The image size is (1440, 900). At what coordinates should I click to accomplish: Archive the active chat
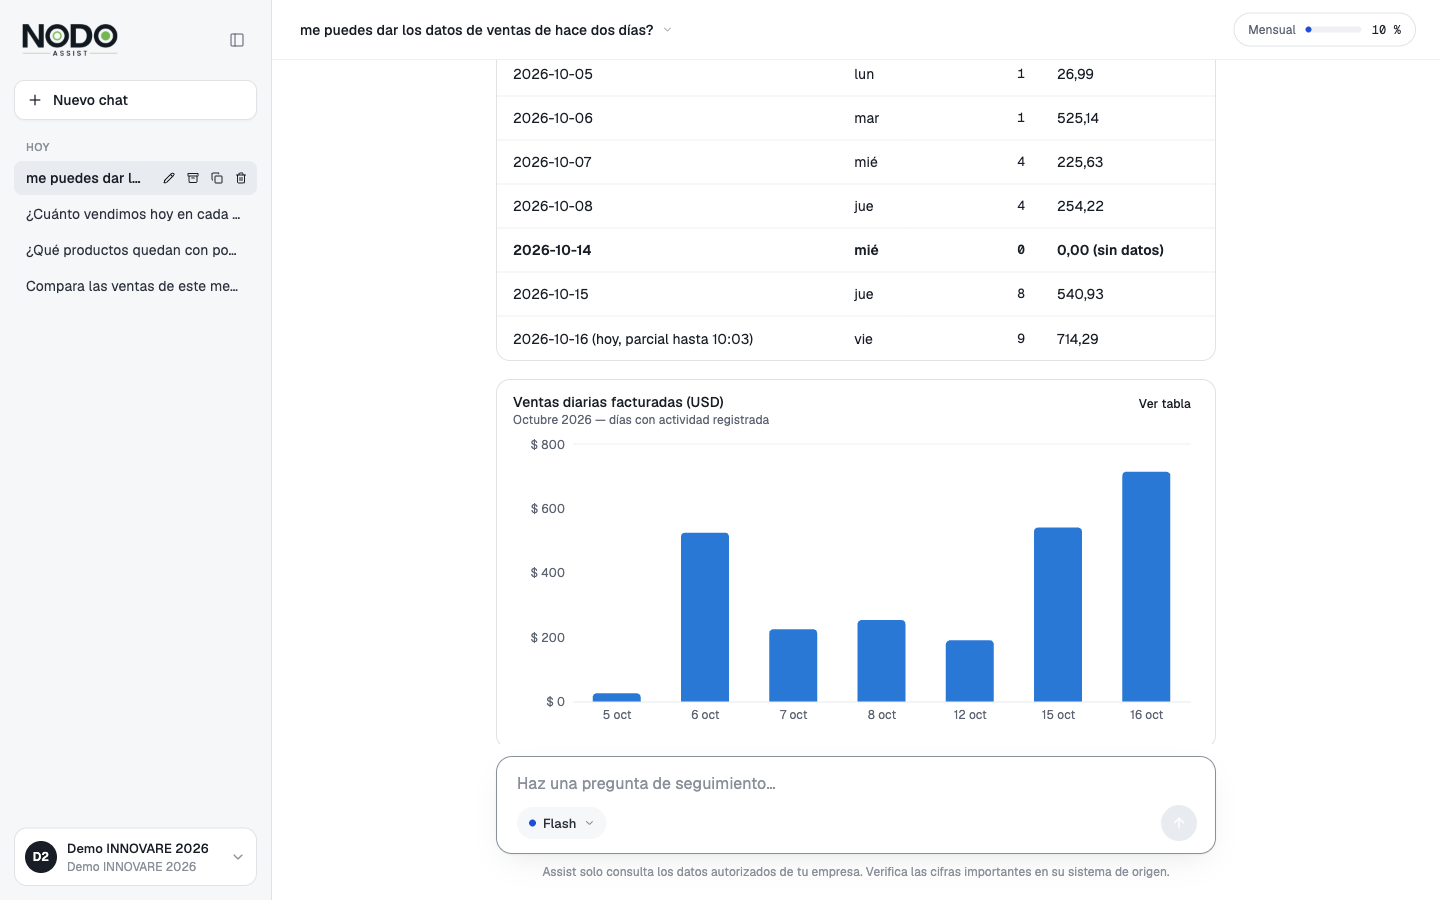[193, 178]
